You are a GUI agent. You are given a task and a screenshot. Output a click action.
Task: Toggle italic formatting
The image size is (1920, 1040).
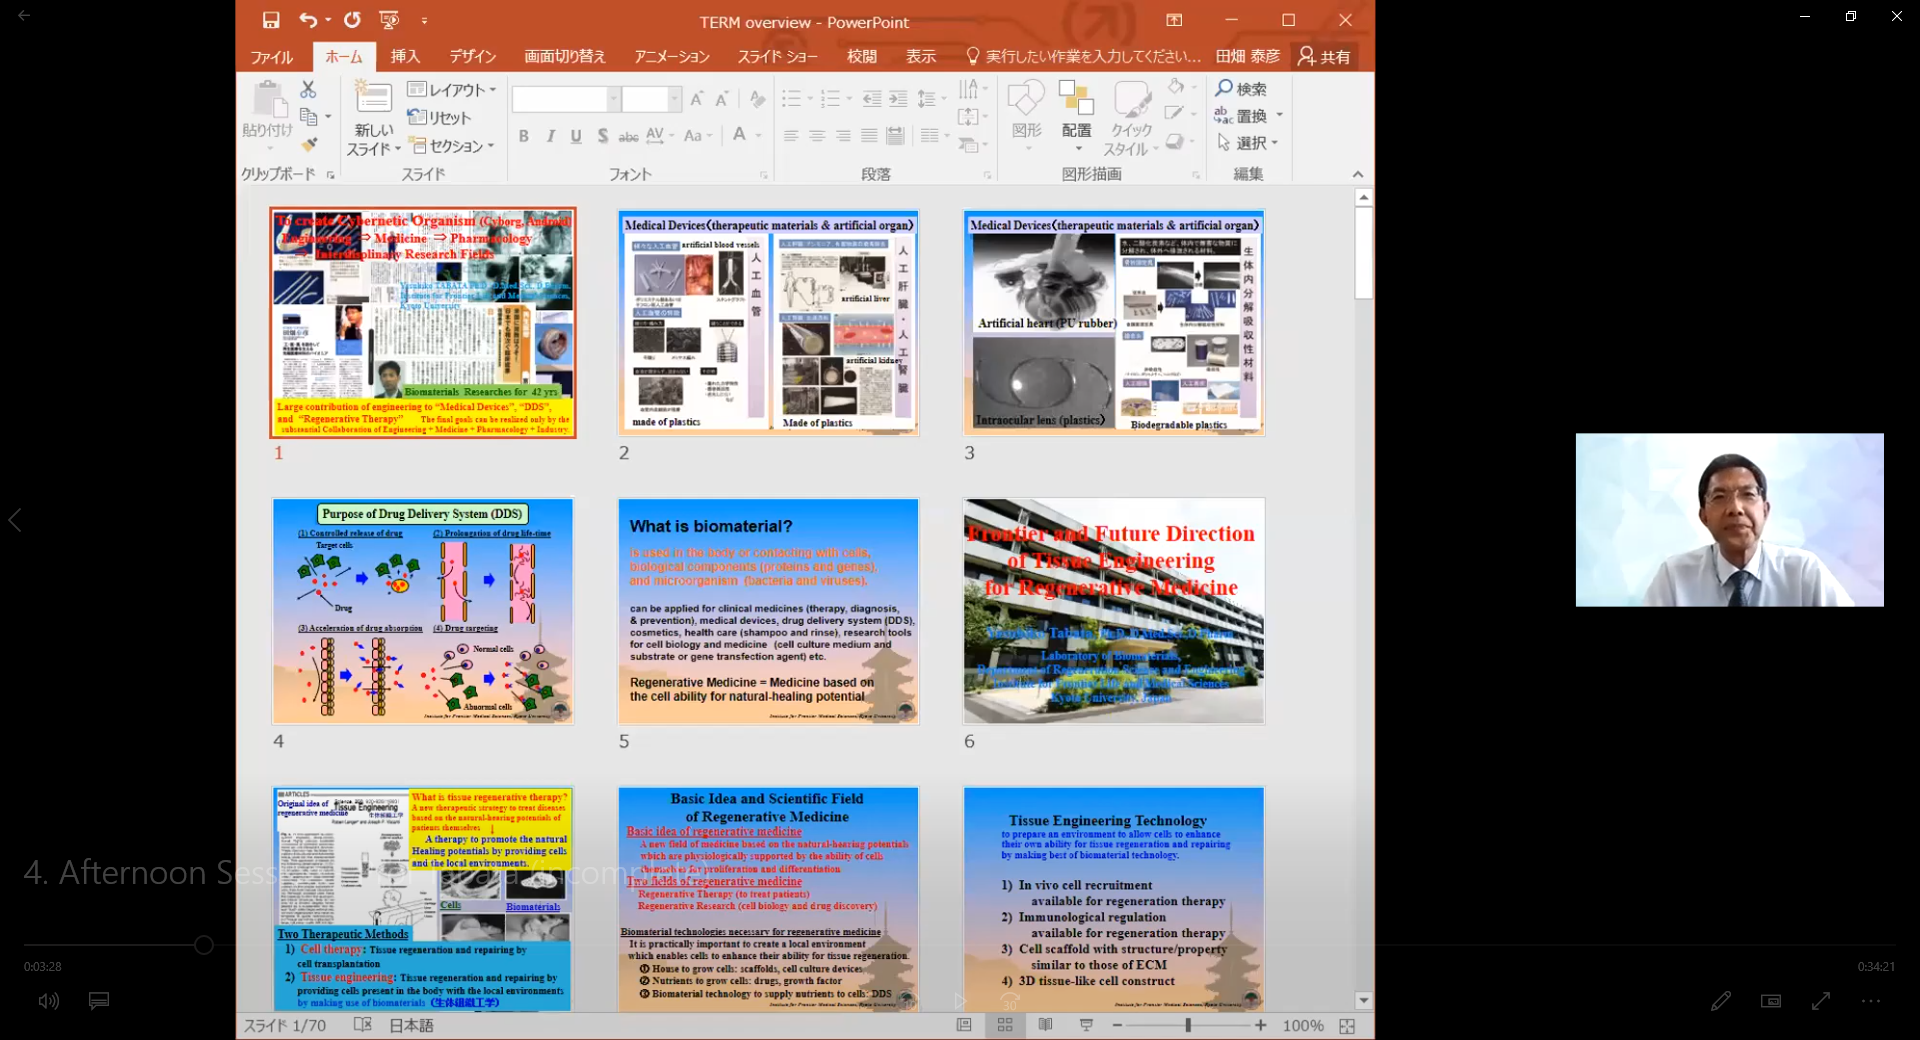pos(550,136)
